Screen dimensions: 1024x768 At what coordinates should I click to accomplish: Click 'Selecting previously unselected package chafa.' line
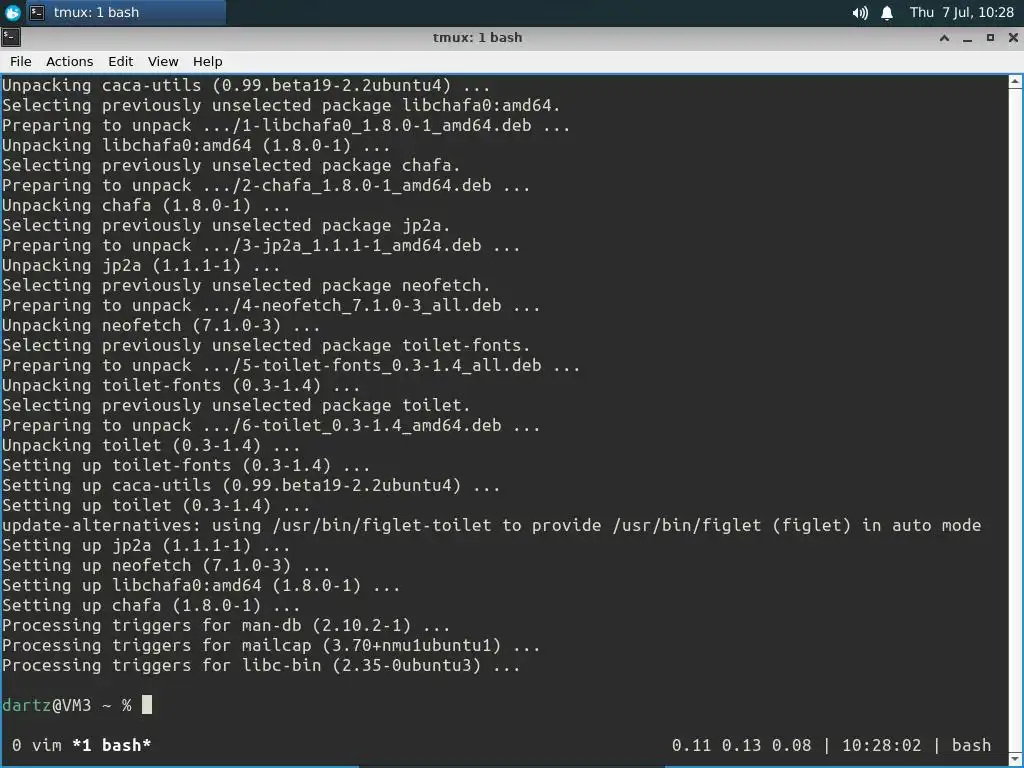(231, 165)
